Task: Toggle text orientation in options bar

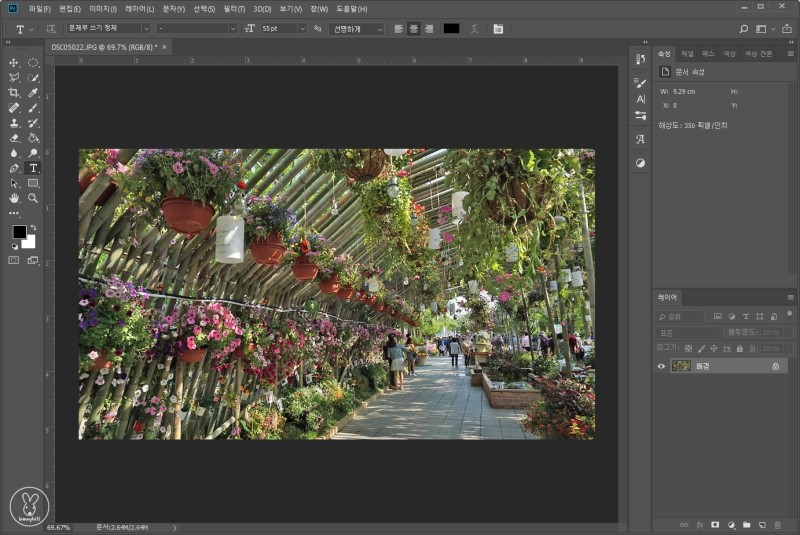Action: 51,29
